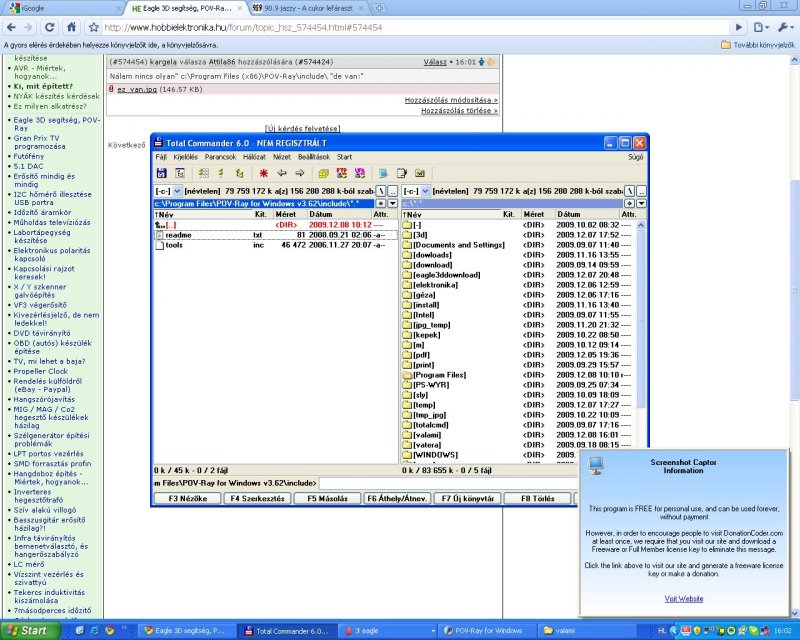Expand the '3 eagle' taskbar group arrow

[x=433, y=631]
